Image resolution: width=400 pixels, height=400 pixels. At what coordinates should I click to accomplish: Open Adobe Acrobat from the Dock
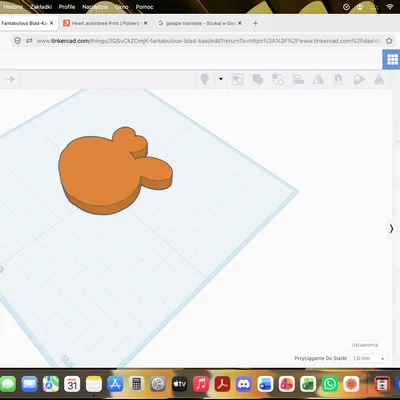tap(222, 384)
